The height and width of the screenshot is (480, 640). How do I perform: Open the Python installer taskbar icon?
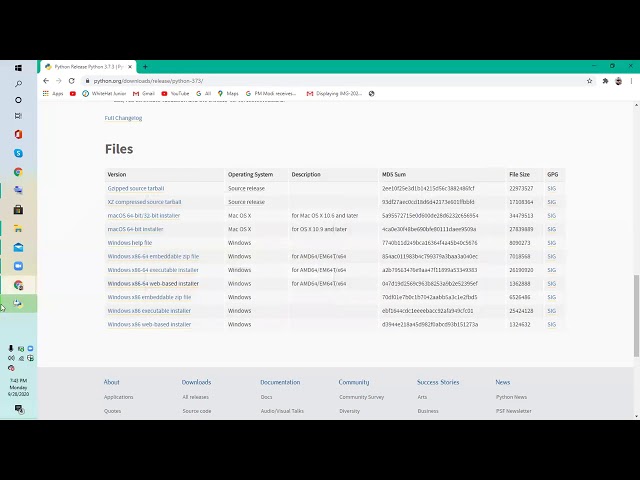18,304
